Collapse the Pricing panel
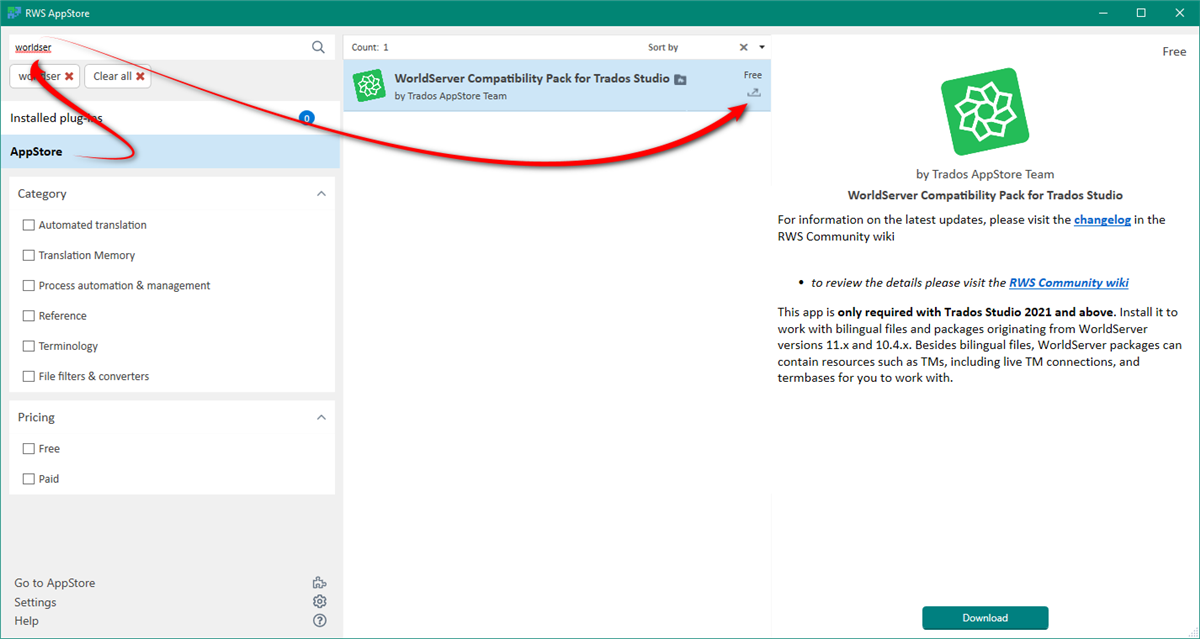 click(321, 417)
